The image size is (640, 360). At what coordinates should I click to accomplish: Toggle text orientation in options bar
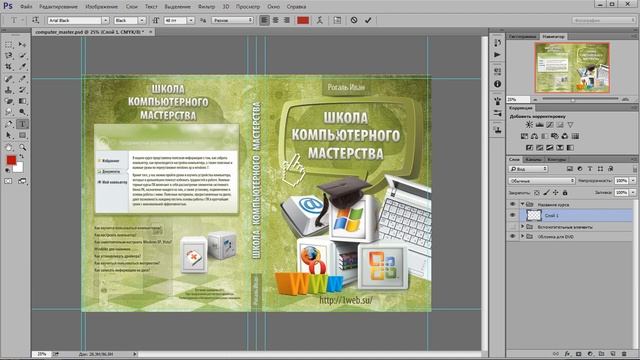(36, 20)
